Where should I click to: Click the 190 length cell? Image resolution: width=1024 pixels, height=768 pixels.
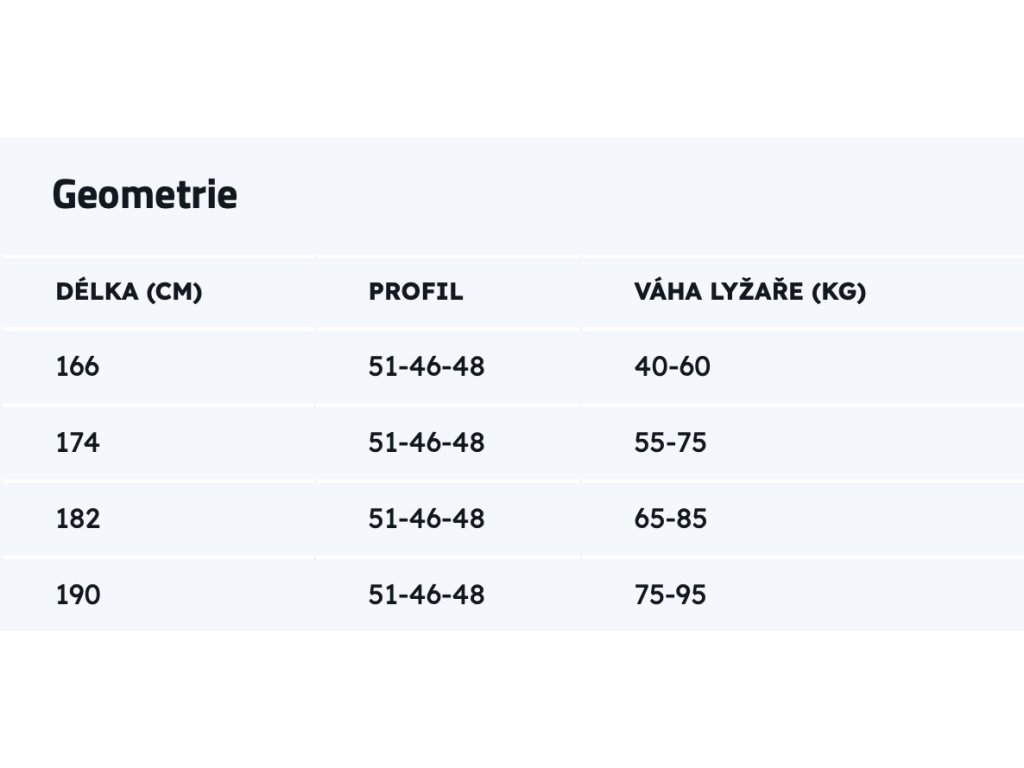[78, 595]
